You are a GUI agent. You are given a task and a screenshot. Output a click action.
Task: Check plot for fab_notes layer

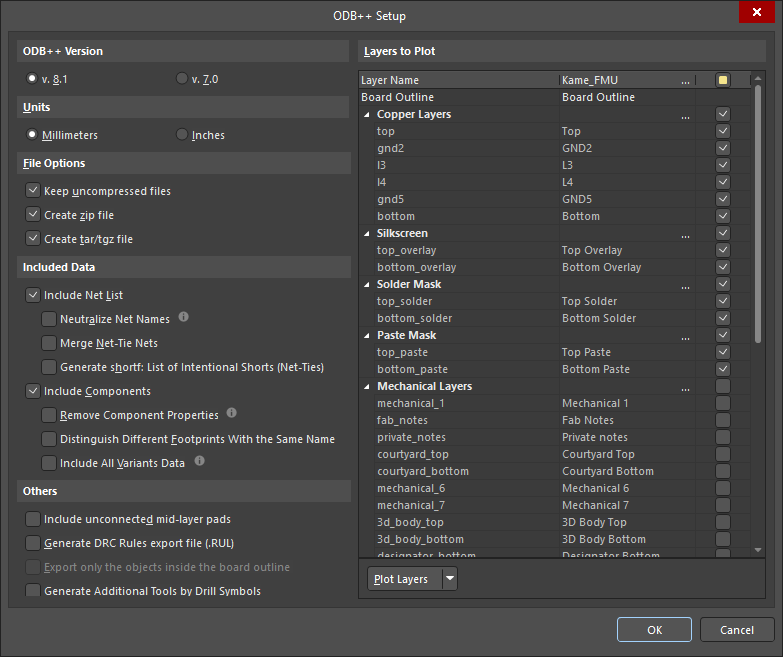[723, 419]
